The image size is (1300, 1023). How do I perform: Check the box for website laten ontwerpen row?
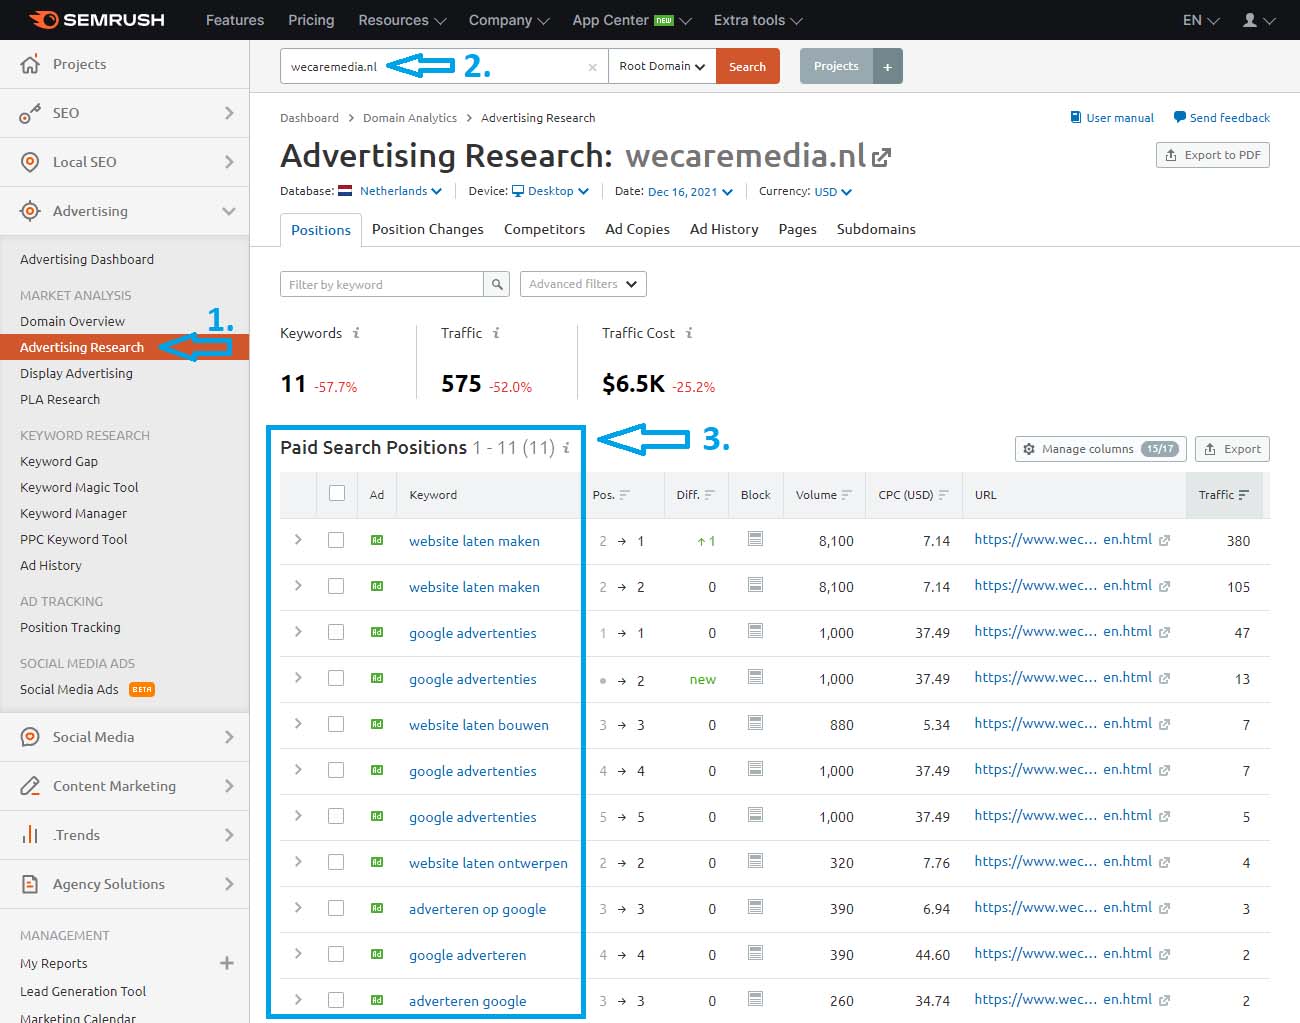336,862
